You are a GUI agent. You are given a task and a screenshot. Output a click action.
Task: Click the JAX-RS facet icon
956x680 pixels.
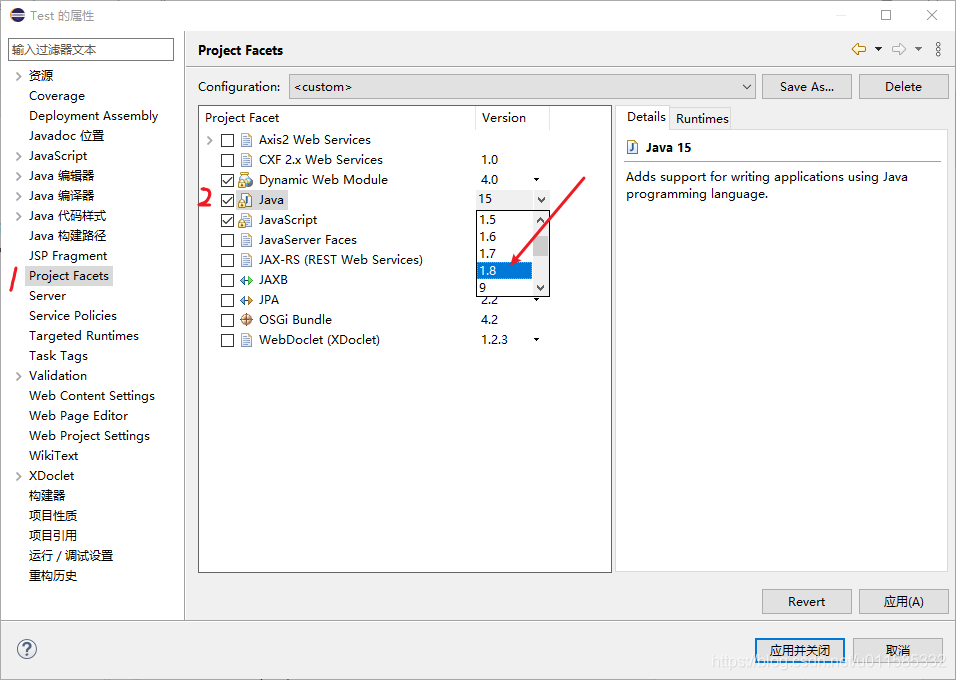pos(246,260)
